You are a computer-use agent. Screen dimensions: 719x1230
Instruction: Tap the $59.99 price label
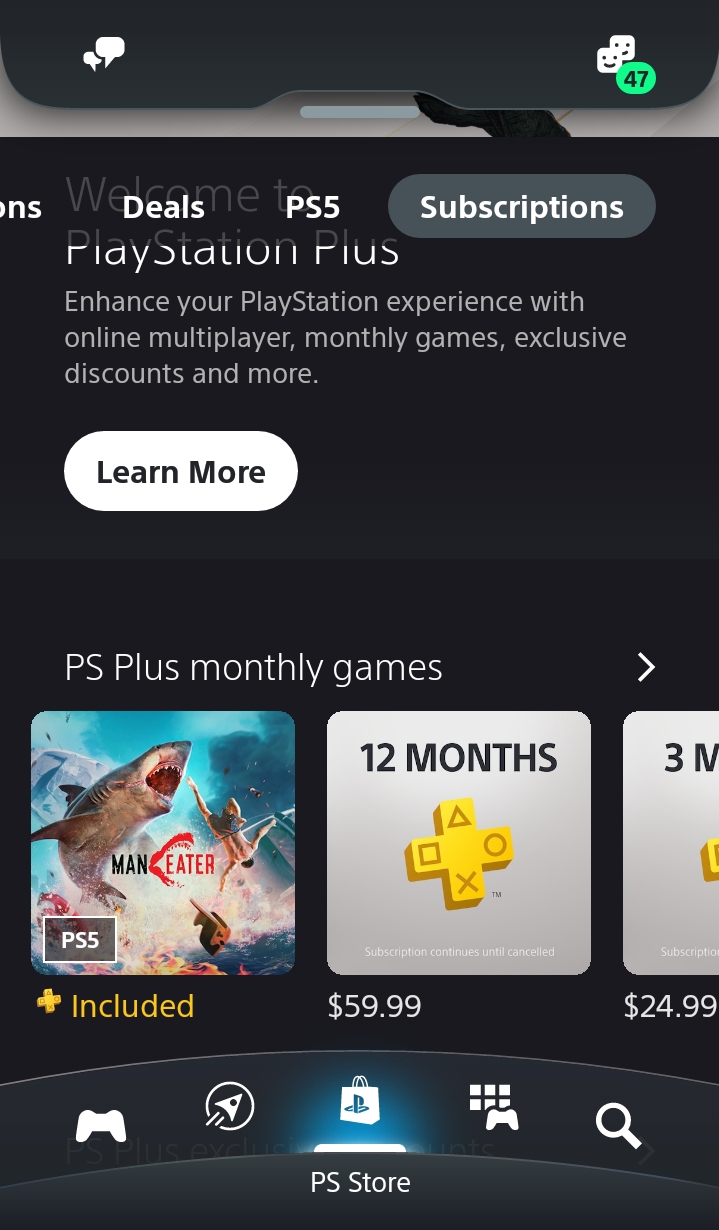(374, 1006)
